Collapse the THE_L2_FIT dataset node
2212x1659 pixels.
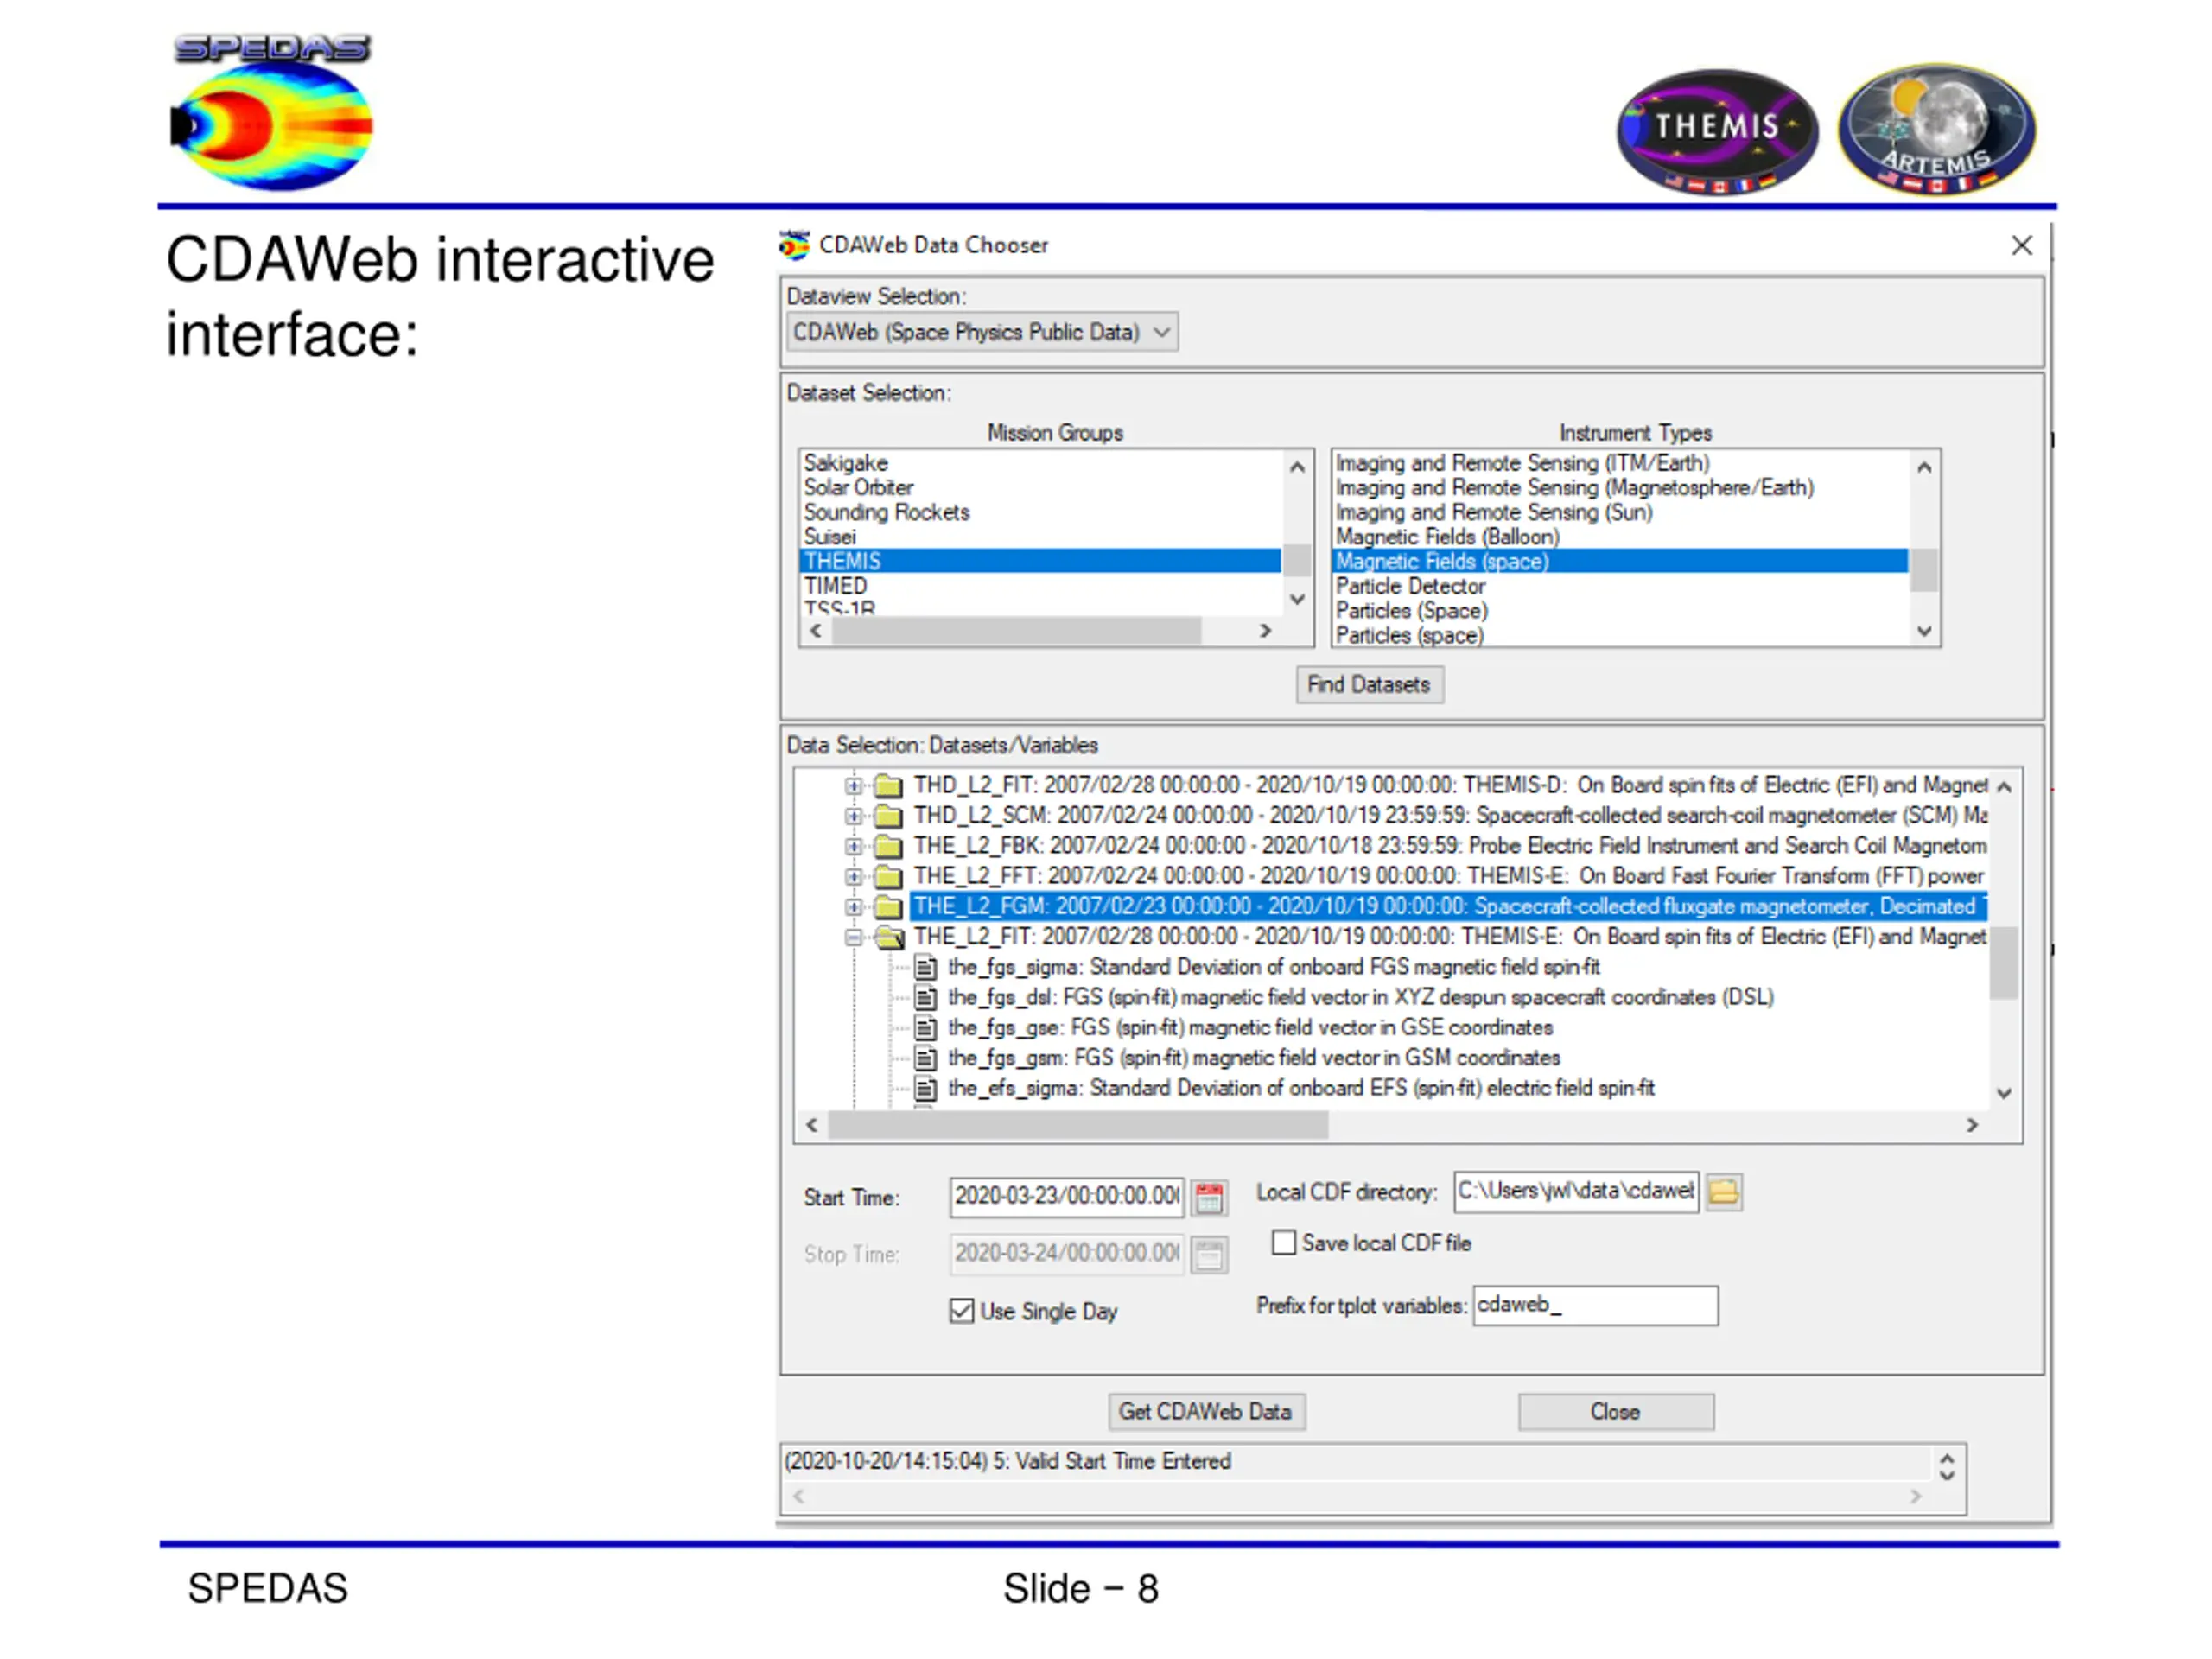click(x=853, y=938)
